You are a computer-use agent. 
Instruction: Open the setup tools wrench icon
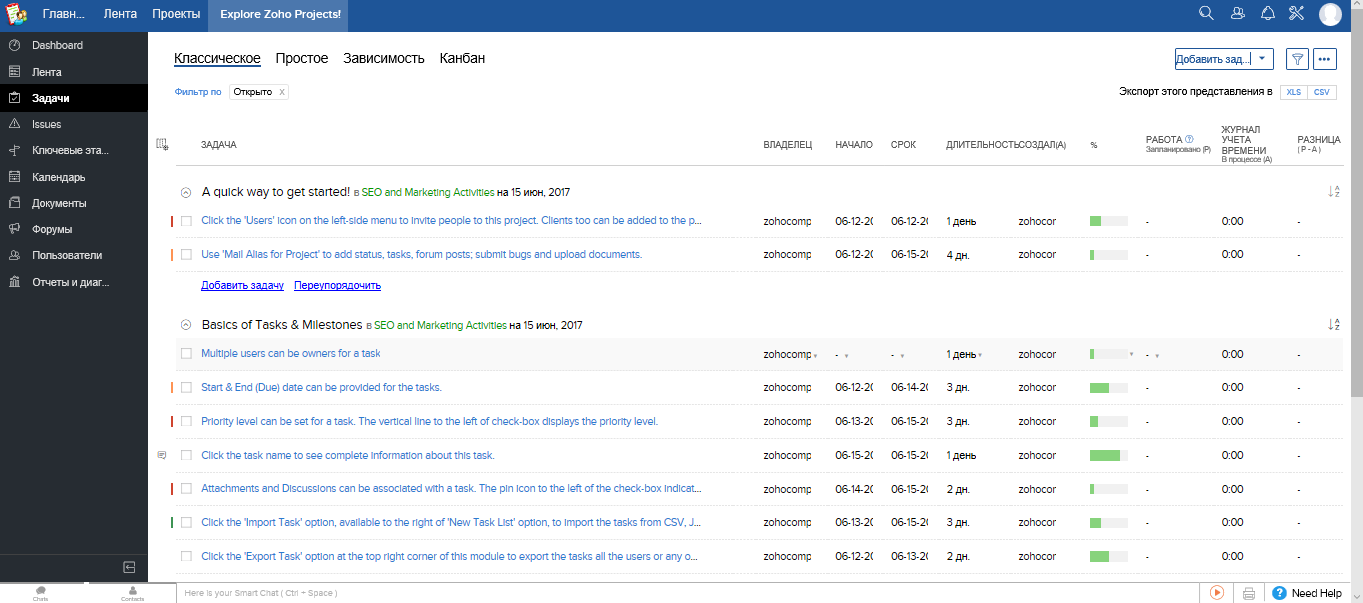(x=1298, y=13)
